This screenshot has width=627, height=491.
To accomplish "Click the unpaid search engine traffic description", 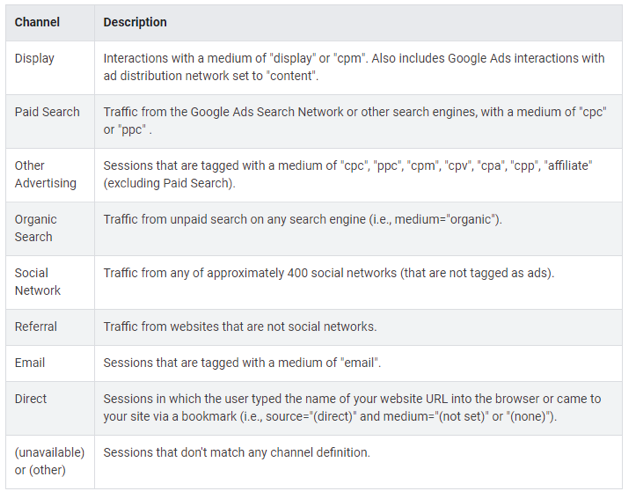I will [x=303, y=219].
